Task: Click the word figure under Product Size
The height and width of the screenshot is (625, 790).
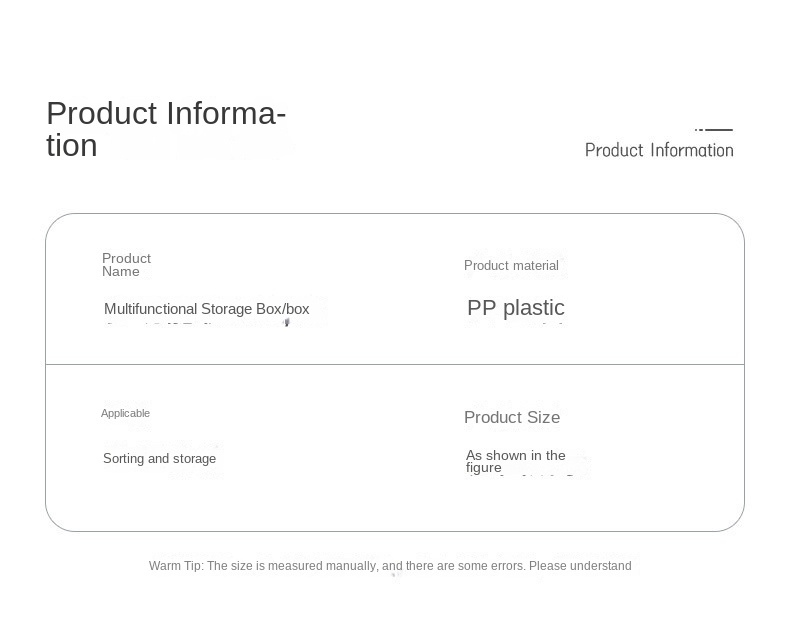Action: (x=484, y=468)
